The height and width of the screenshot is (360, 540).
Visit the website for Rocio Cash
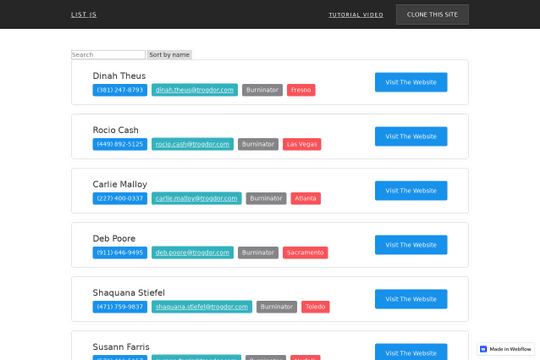coord(411,136)
